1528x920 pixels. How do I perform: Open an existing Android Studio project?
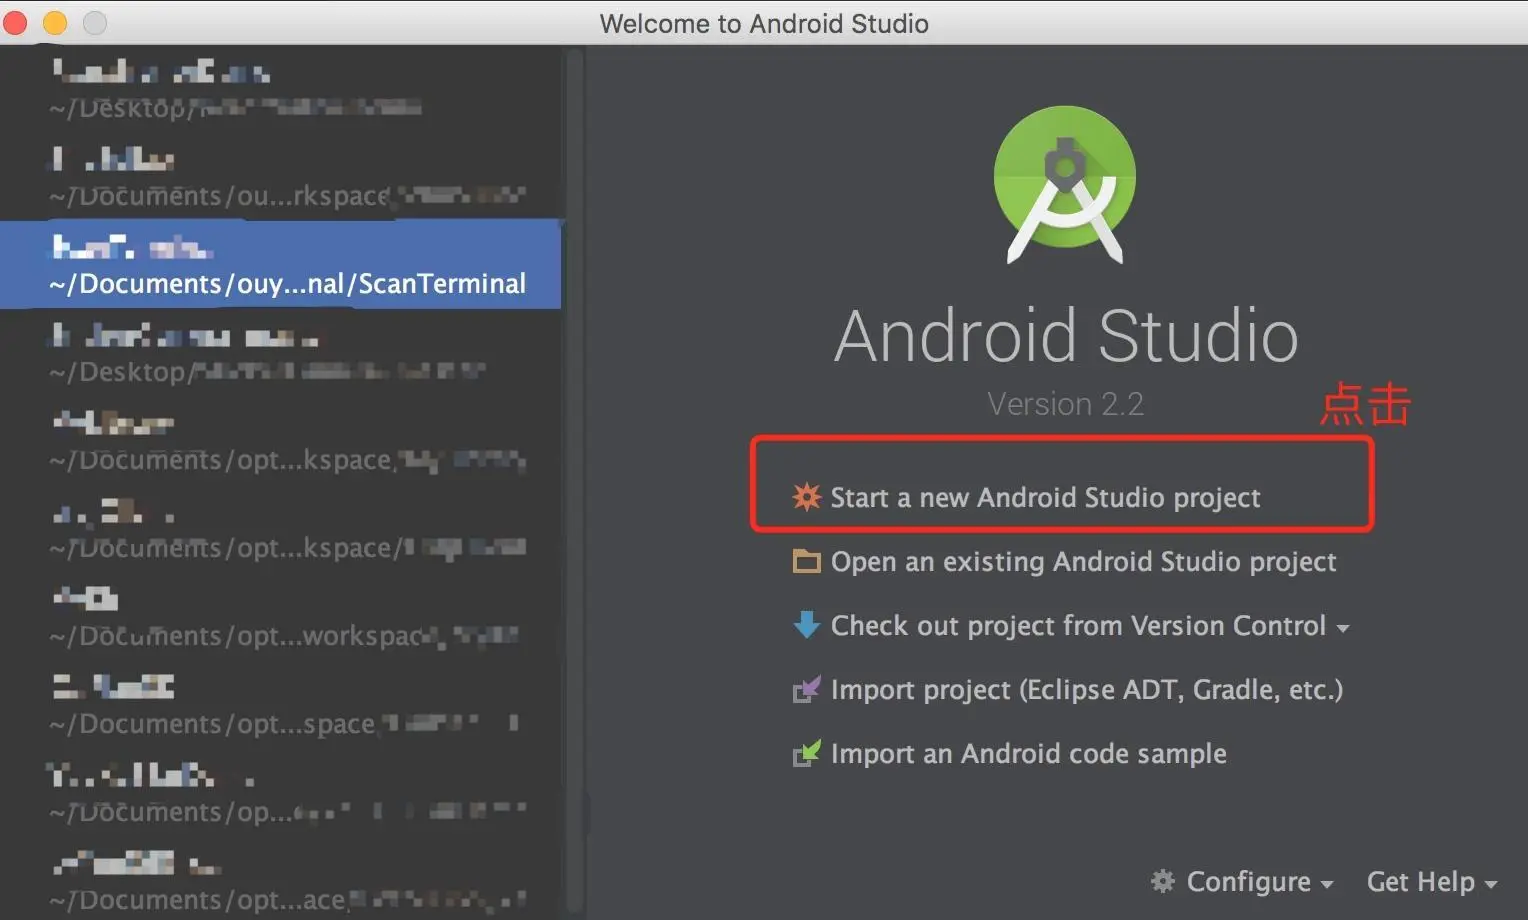point(1083,562)
